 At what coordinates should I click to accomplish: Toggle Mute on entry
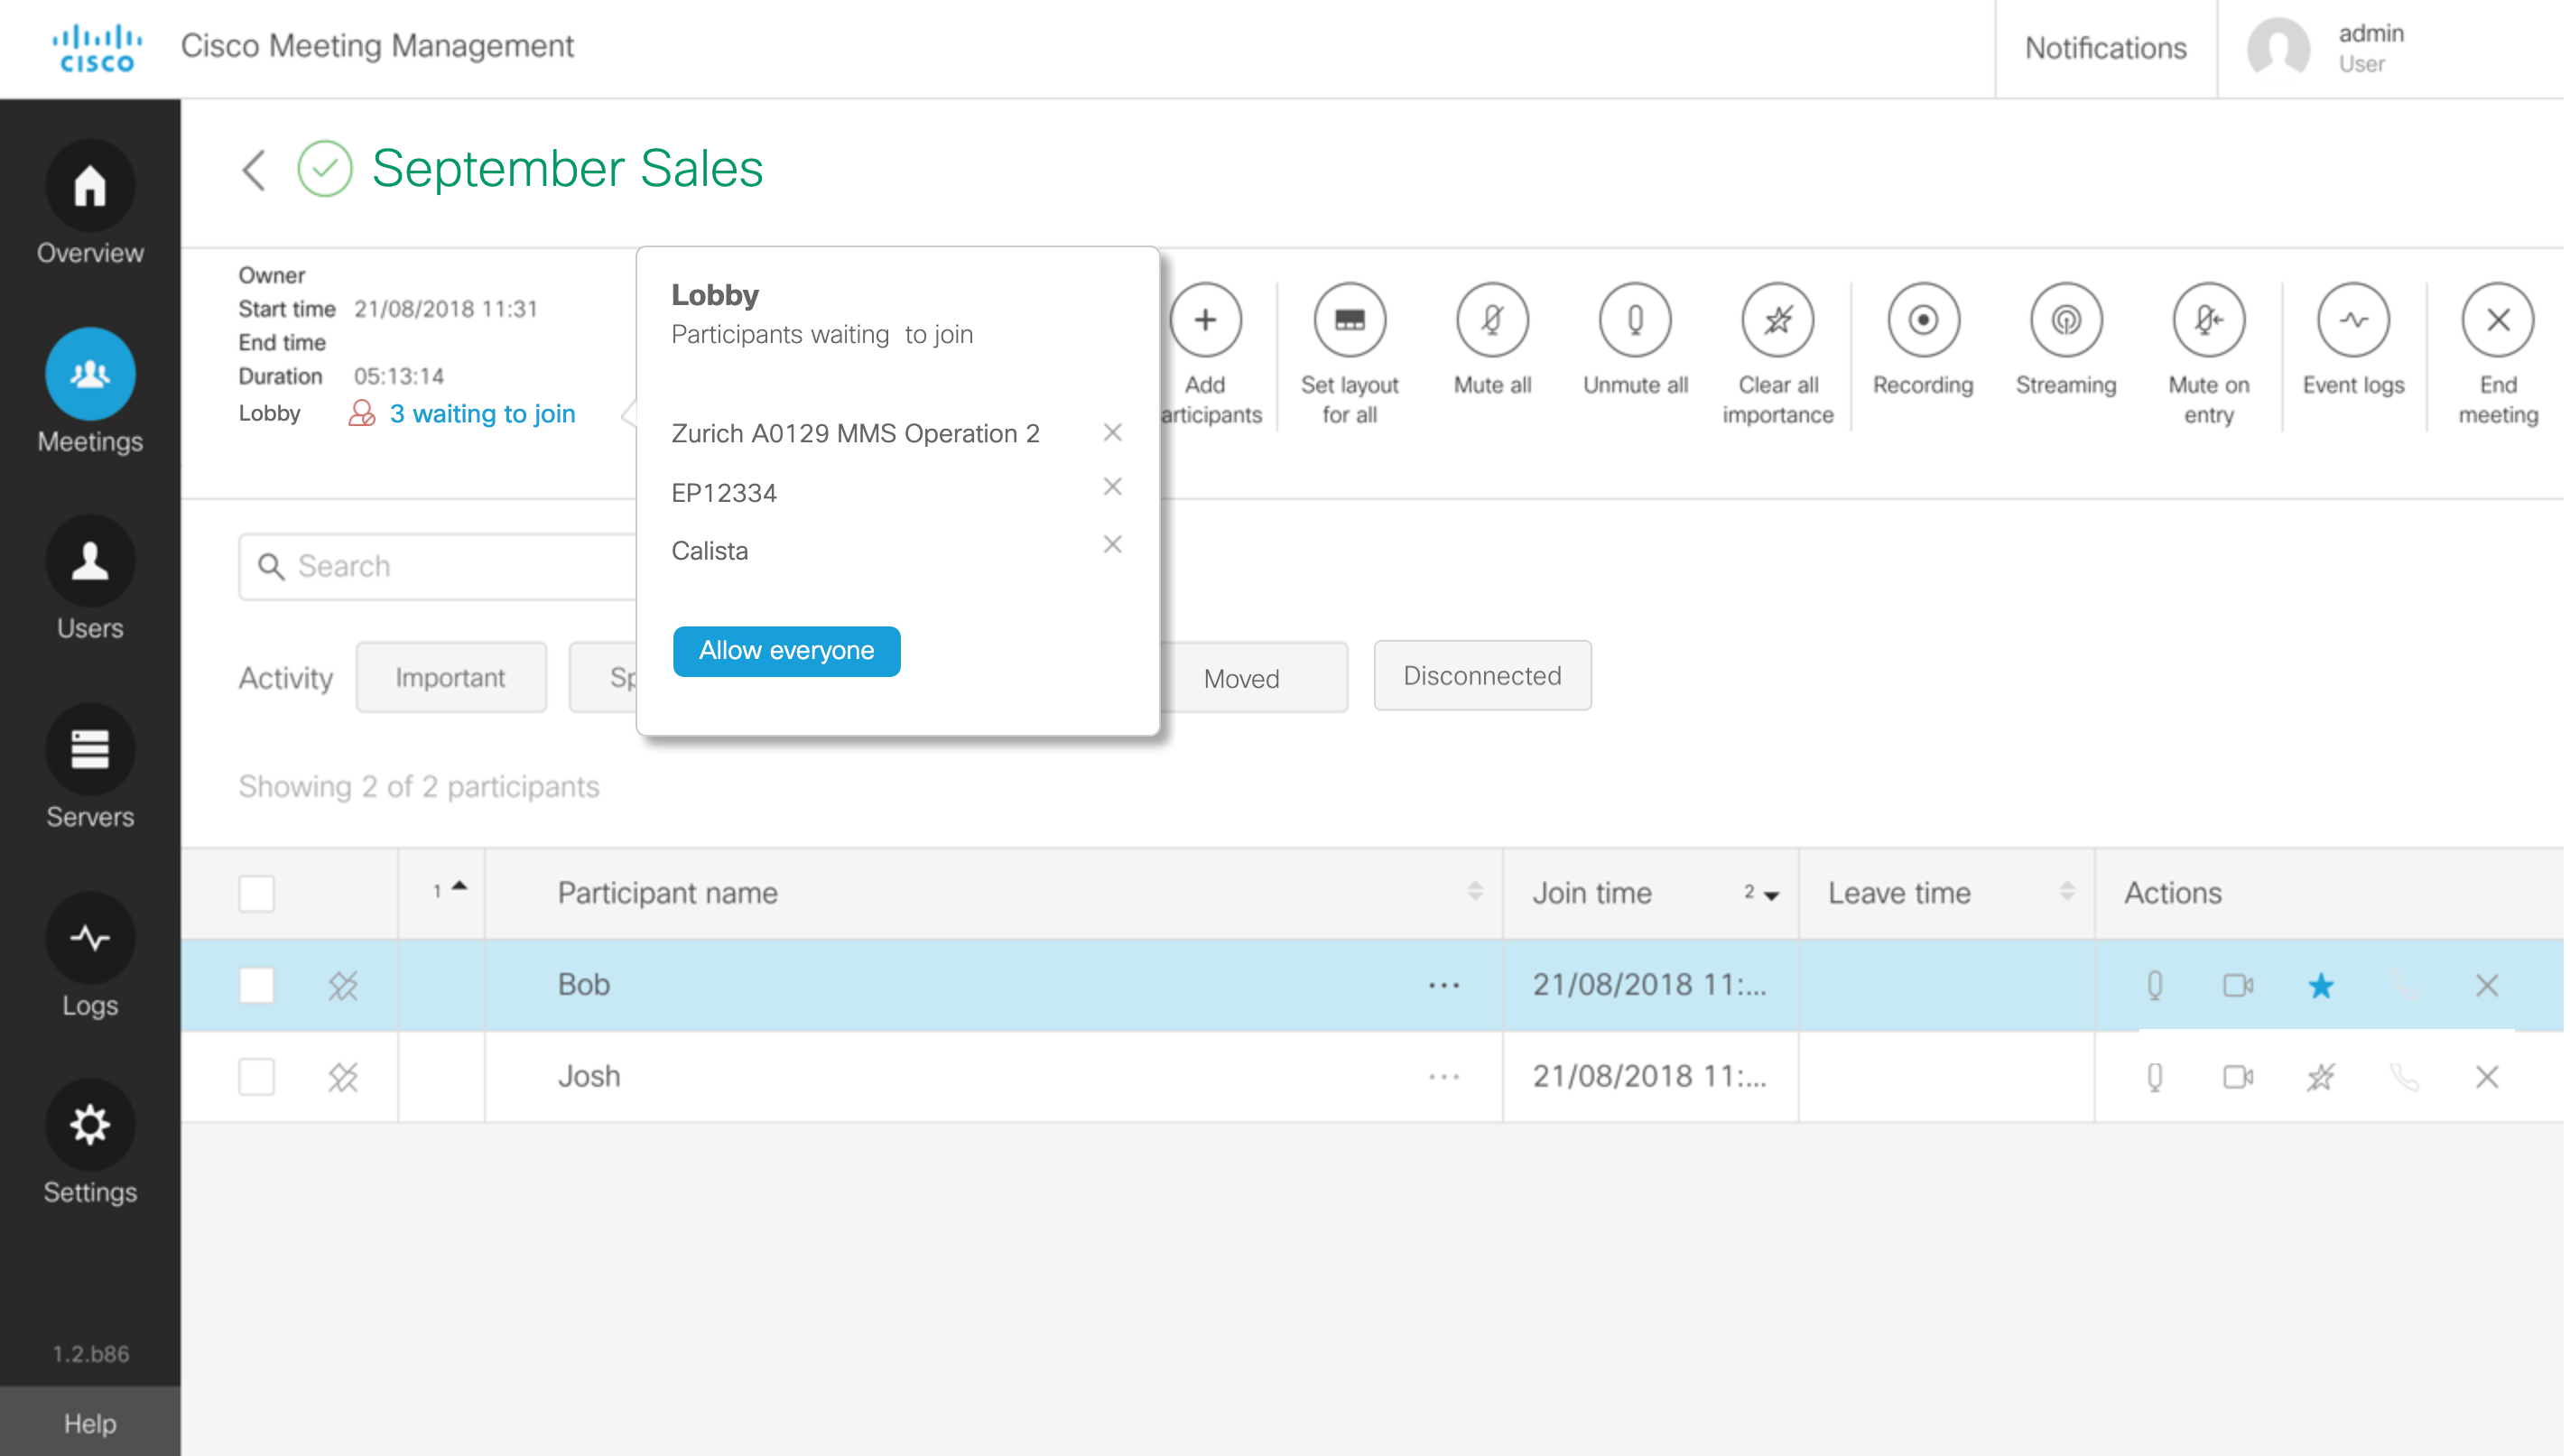pos(2209,320)
